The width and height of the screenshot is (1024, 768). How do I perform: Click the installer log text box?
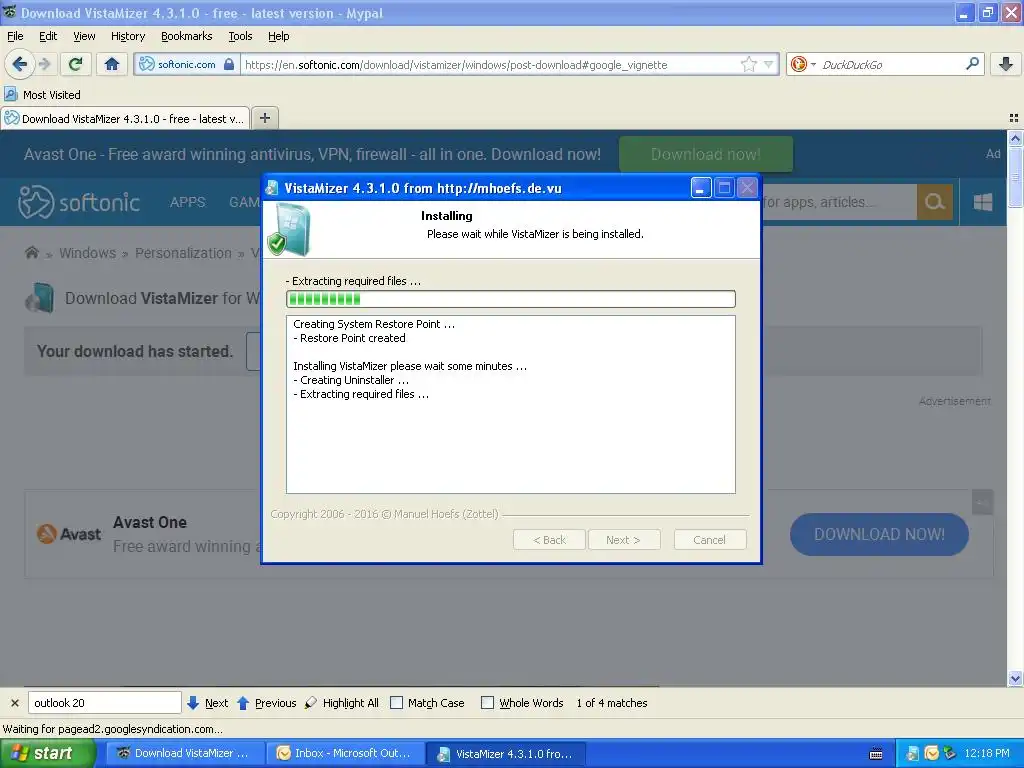pos(511,404)
